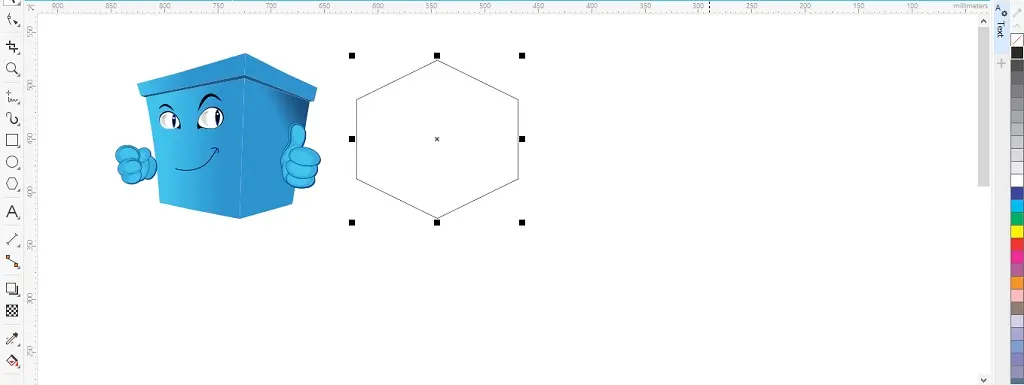Image resolution: width=1024 pixels, height=385 pixels.
Task: Click the plus icon to add docker
Action: coord(1001,63)
